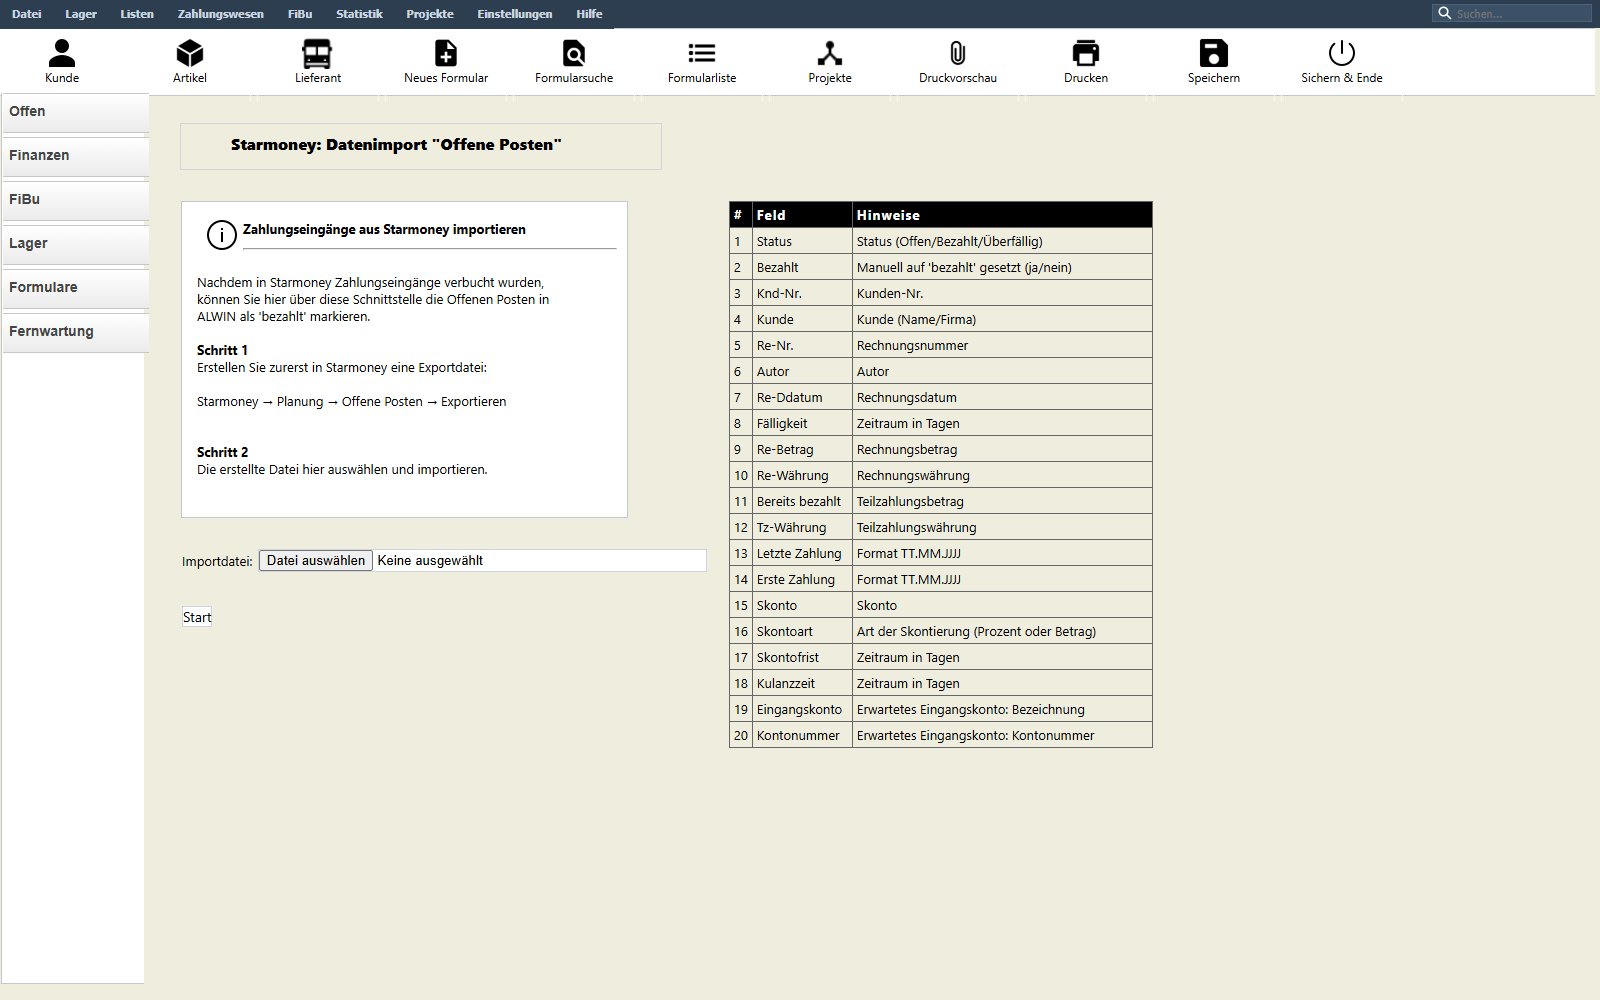Click the 'Skontoart' table cell
Screen dimensions: 1600x1000
[802, 631]
